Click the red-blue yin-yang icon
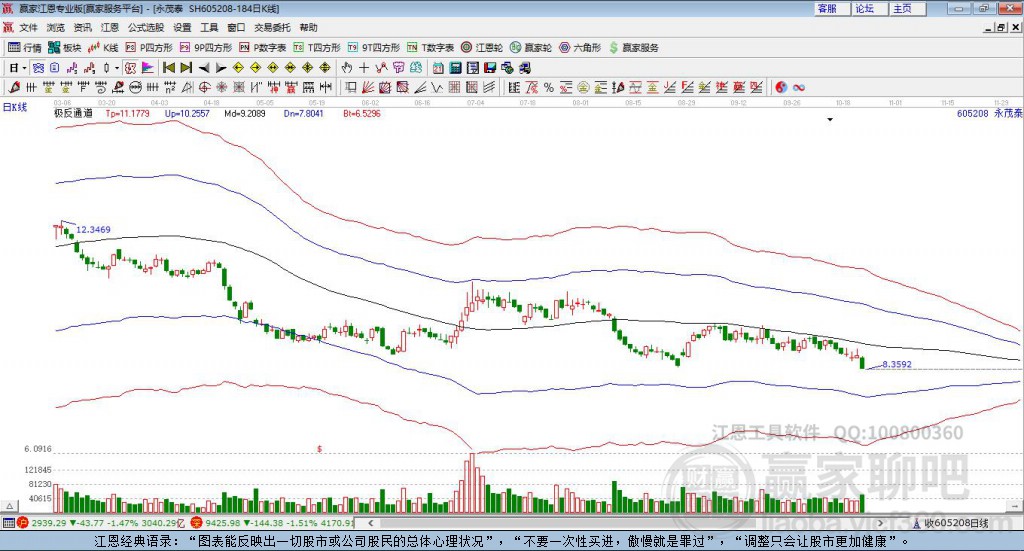The width and height of the screenshot is (1024, 551). [x=781, y=87]
